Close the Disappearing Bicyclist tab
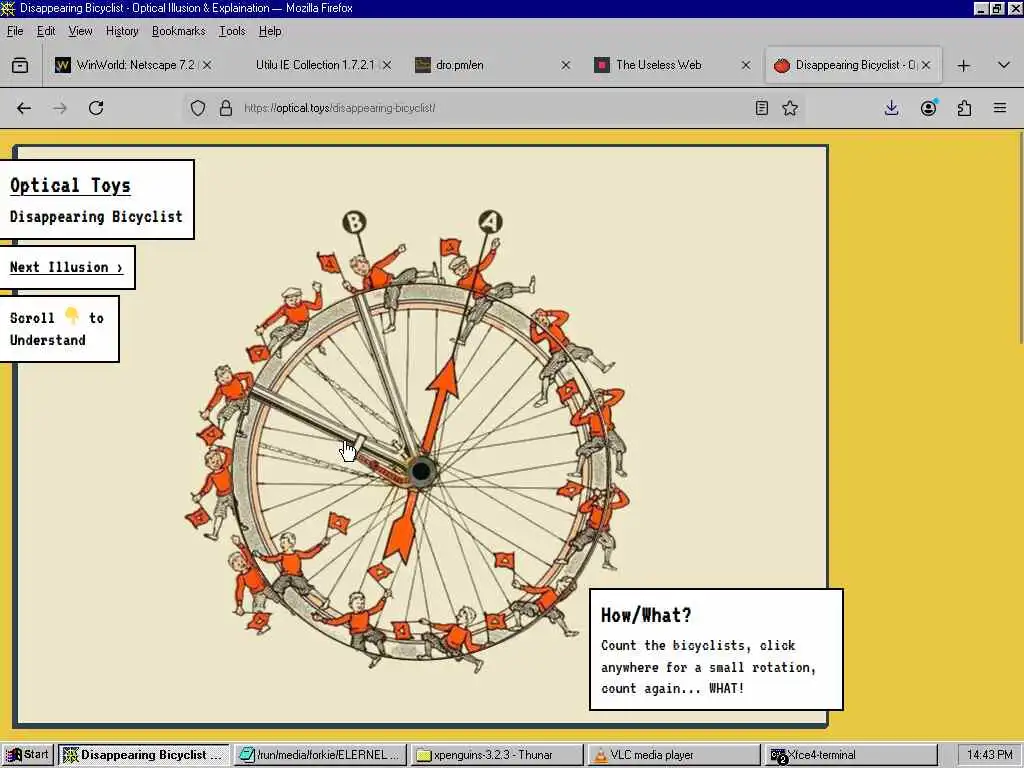 click(x=925, y=65)
